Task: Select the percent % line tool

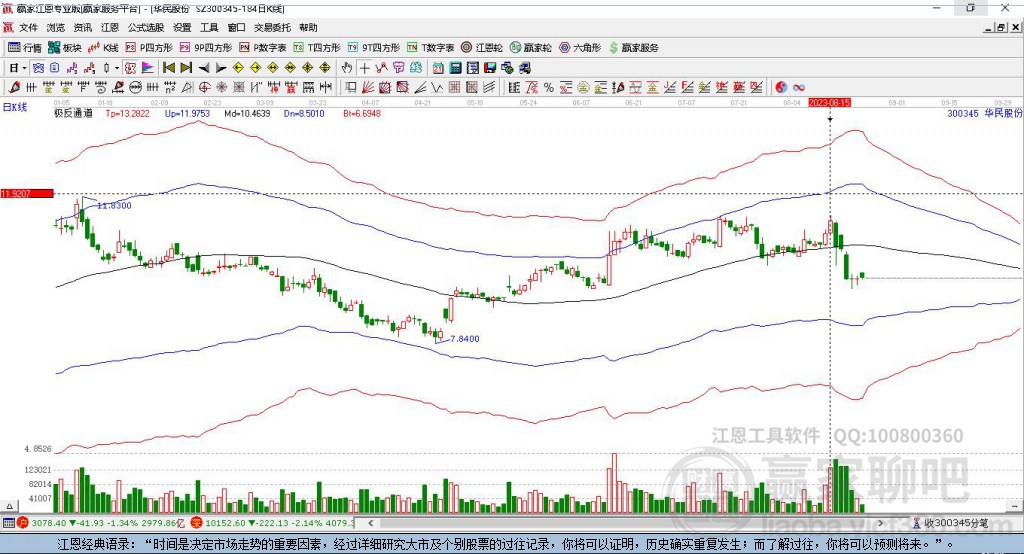Action: pos(549,88)
